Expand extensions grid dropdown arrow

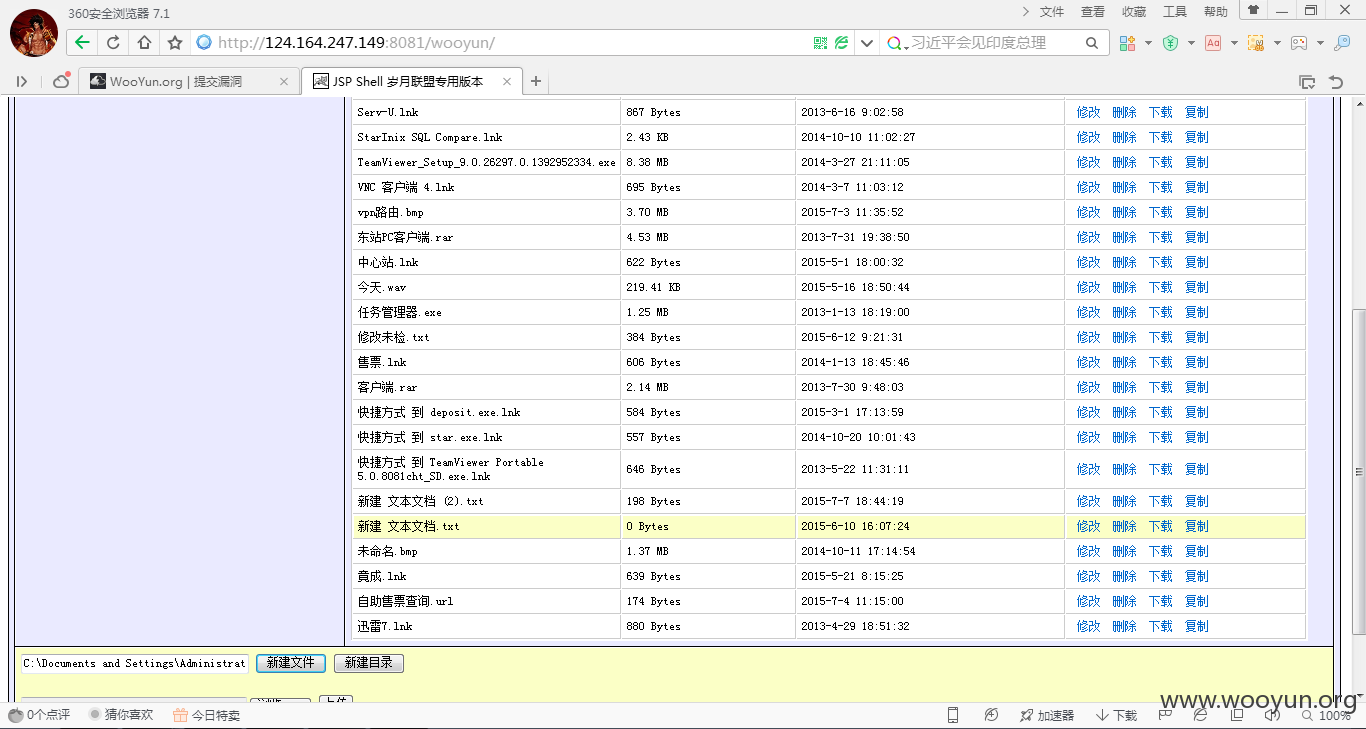tap(1148, 43)
